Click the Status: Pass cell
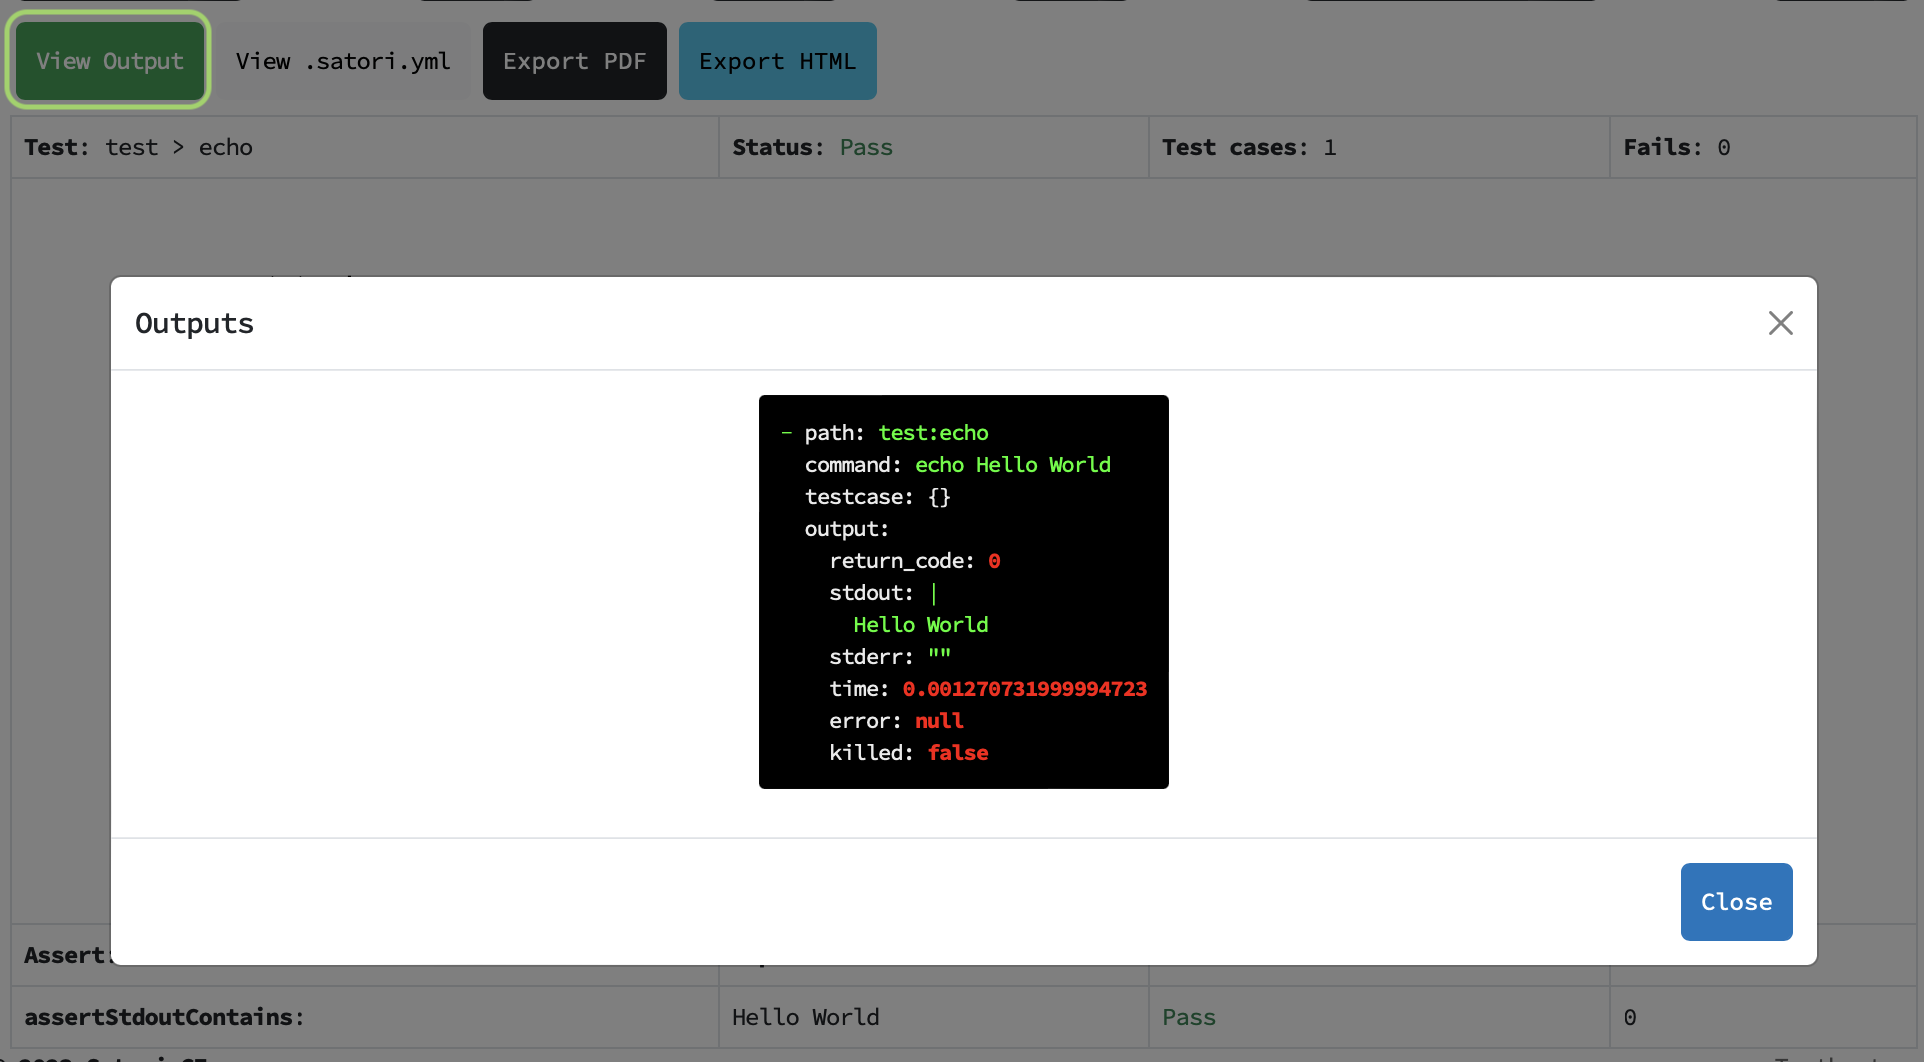Screen dimensions: 1924x1062 coord(934,147)
